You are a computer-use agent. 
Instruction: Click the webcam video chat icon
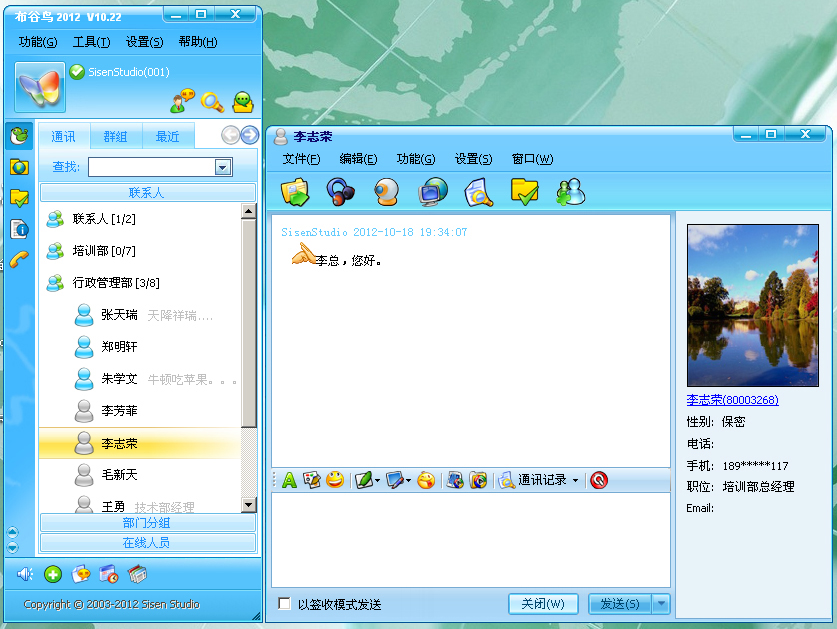[387, 191]
